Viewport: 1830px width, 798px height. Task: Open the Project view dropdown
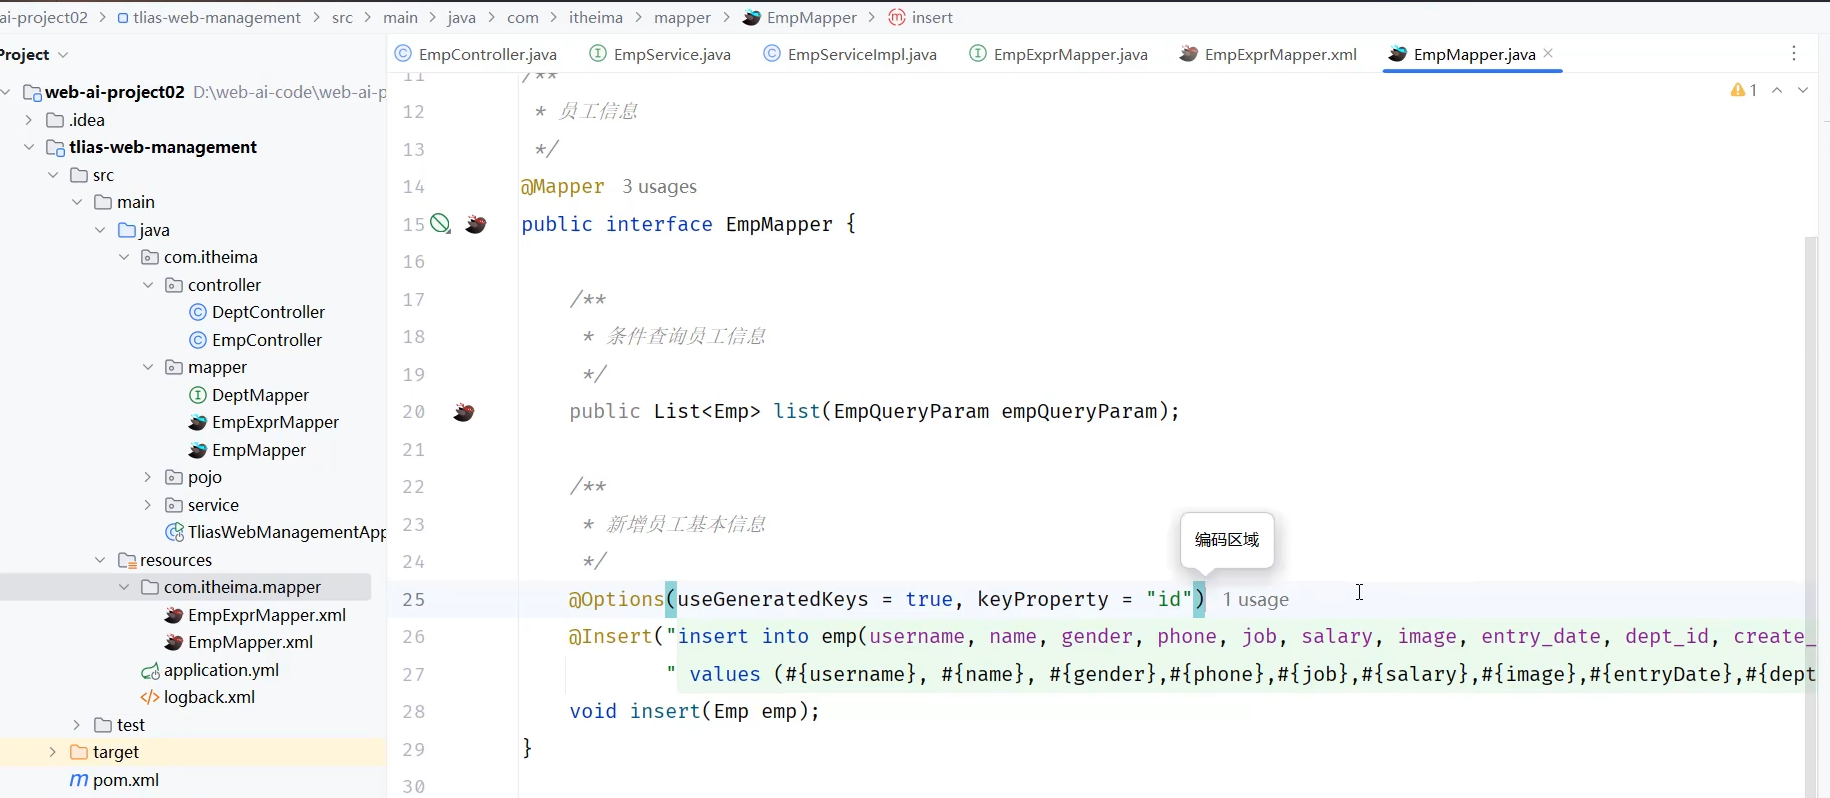[x=64, y=55]
